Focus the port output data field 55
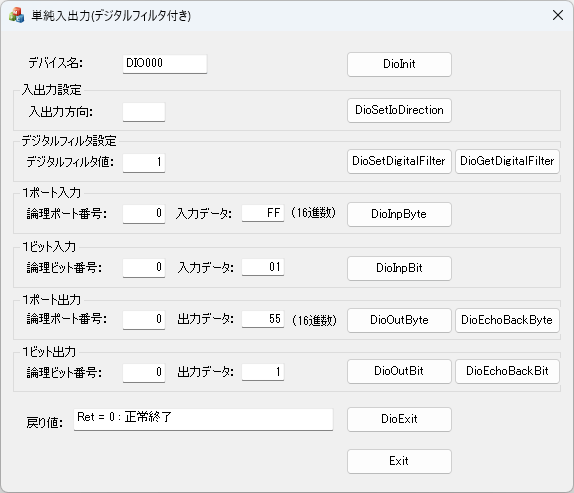 pyautogui.click(x=263, y=319)
